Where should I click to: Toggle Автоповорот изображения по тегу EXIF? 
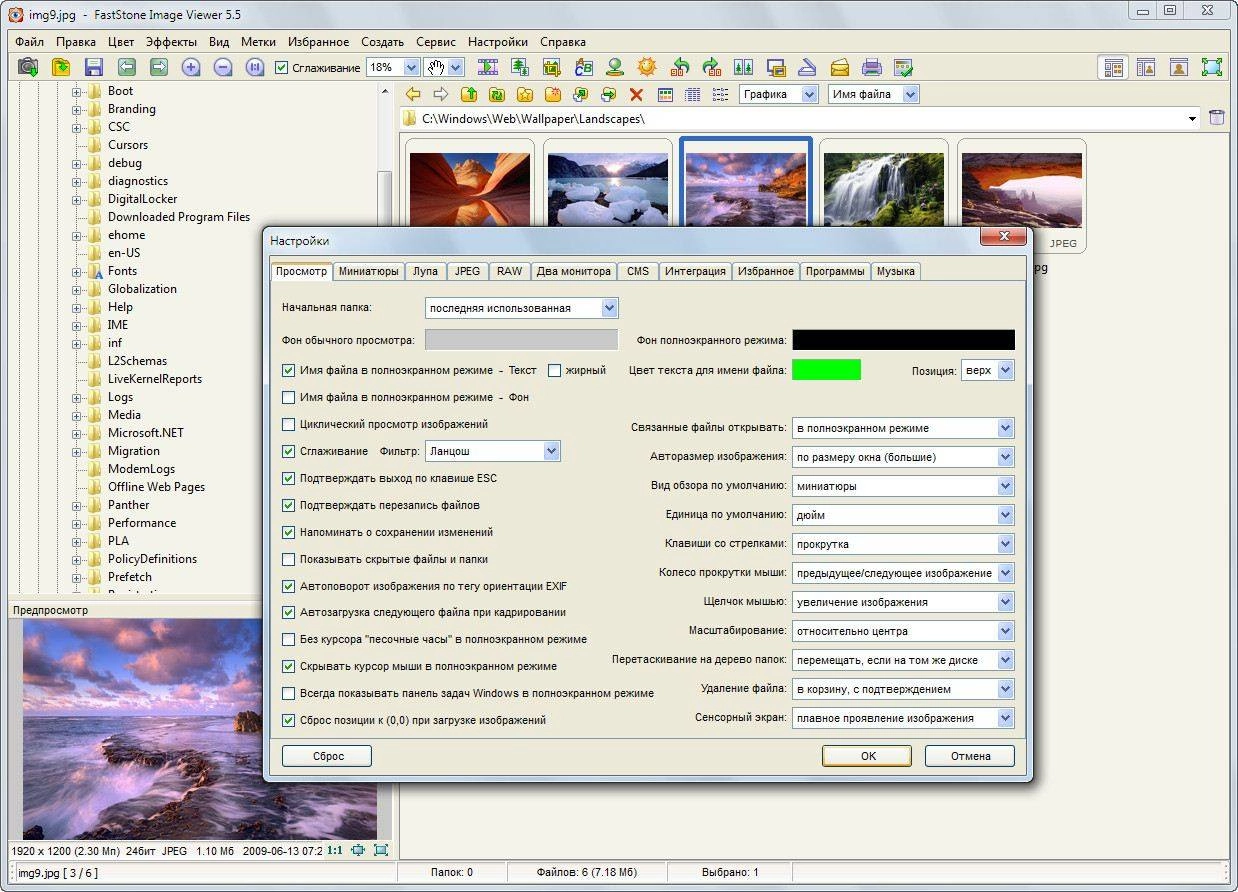tap(289, 586)
